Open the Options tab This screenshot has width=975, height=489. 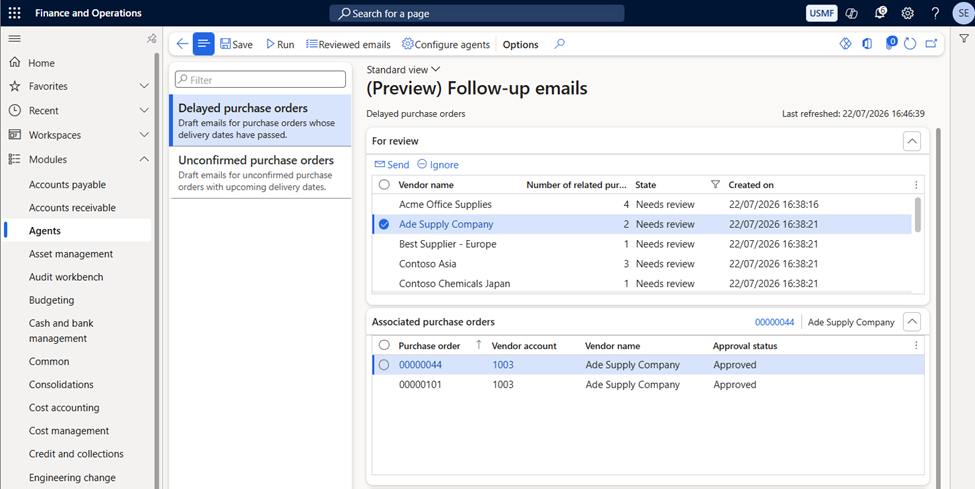[x=520, y=44]
